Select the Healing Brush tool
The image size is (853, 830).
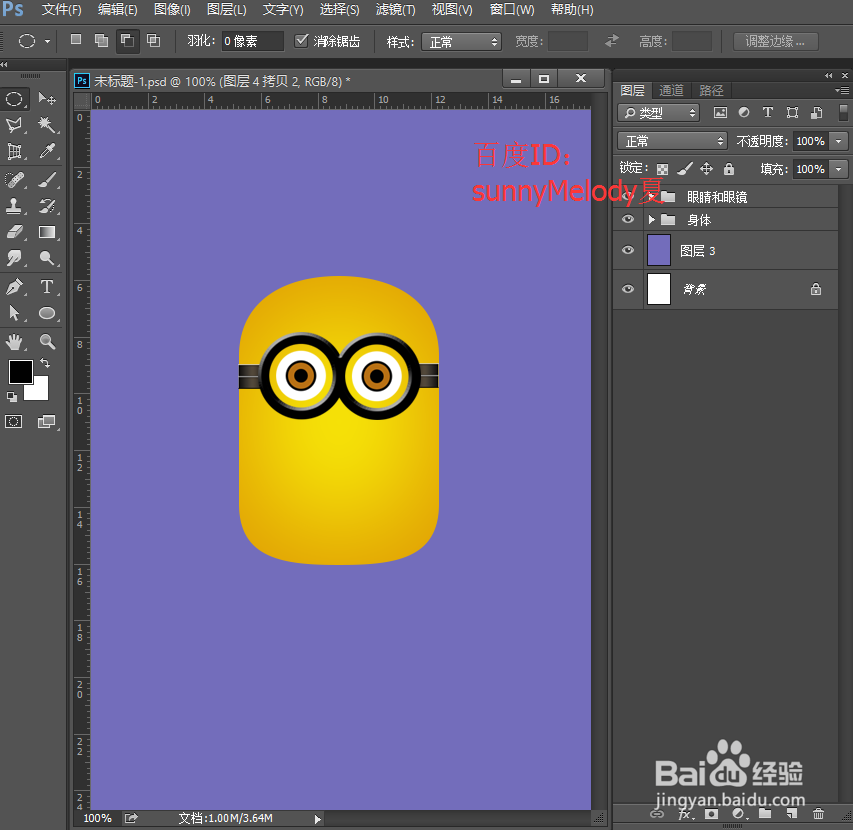click(14, 179)
